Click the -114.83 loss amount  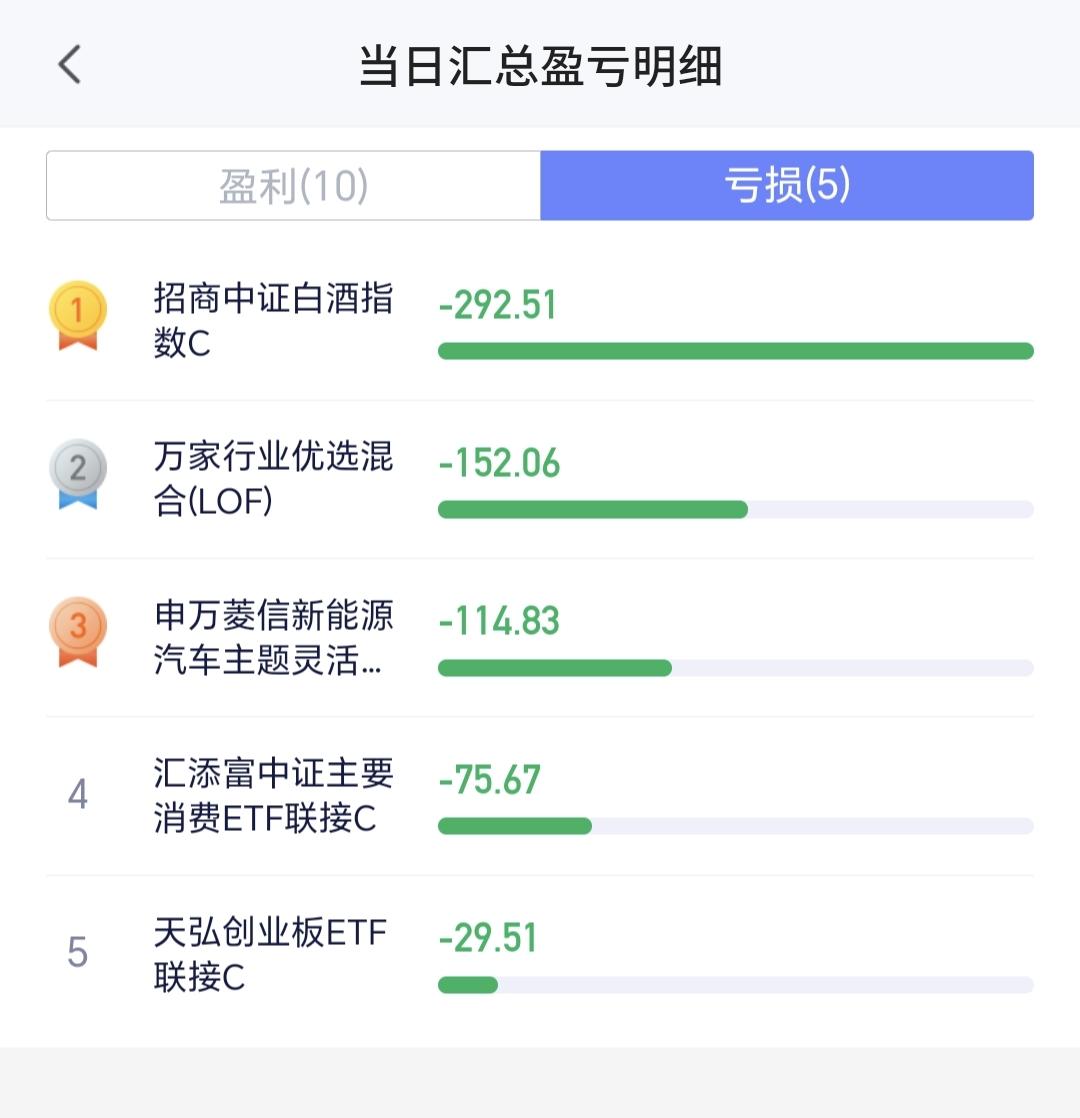(499, 621)
